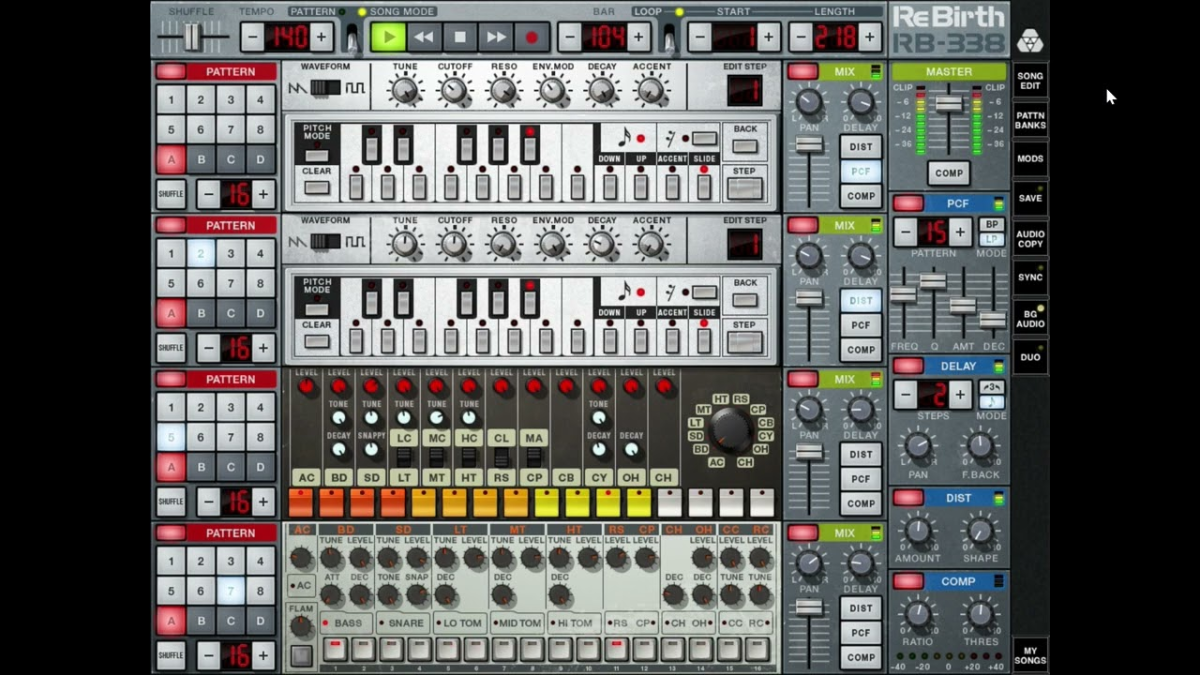Decrease loop length with minus beside 218

(x=800, y=38)
